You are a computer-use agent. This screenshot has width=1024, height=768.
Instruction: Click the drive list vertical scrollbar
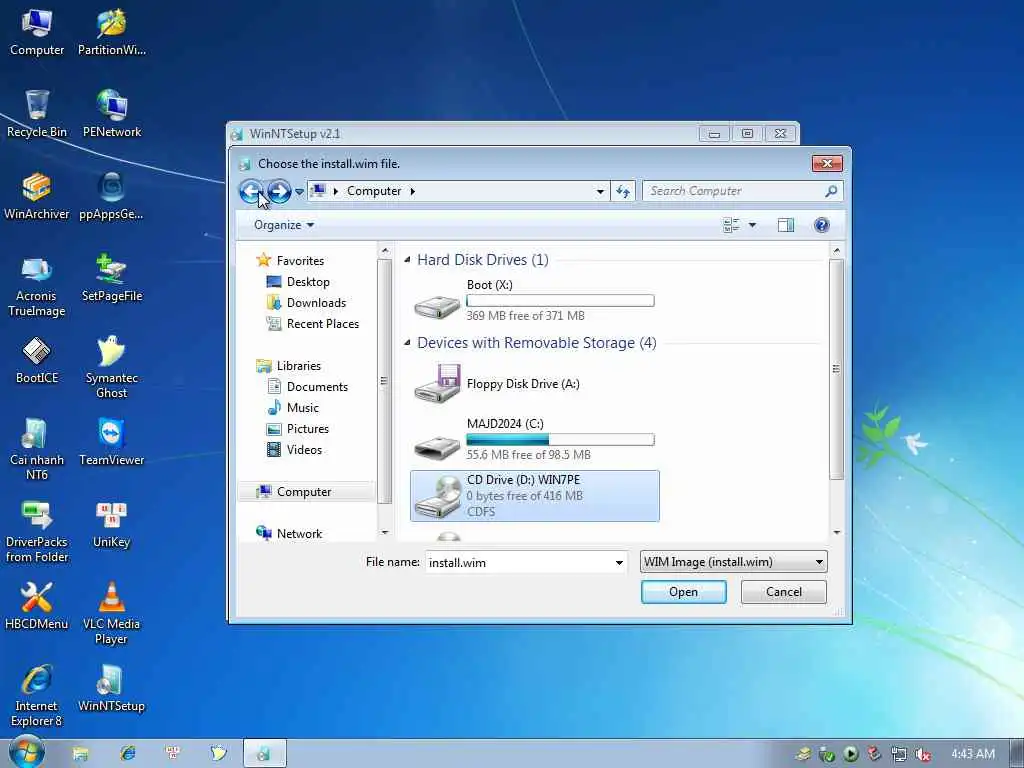tap(836, 370)
